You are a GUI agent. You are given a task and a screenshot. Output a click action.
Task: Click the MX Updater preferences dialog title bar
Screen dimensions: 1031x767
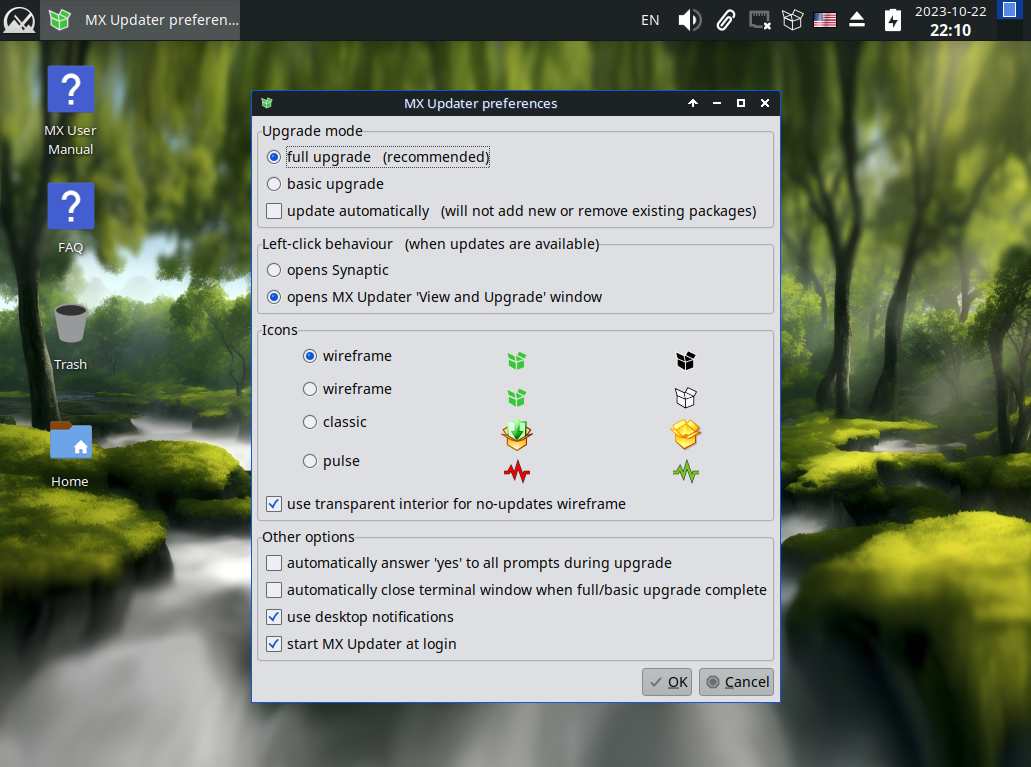480,103
